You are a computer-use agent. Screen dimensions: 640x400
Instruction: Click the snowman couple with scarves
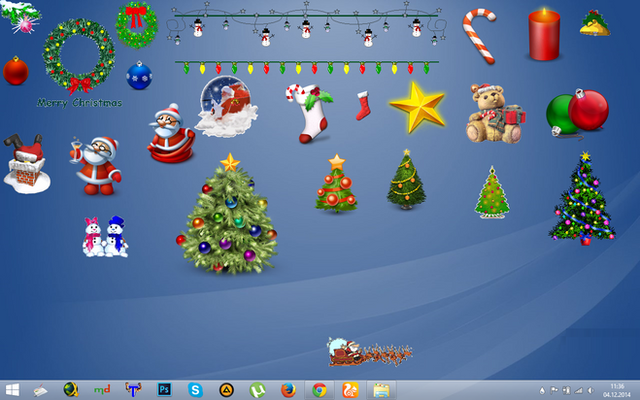click(x=105, y=237)
